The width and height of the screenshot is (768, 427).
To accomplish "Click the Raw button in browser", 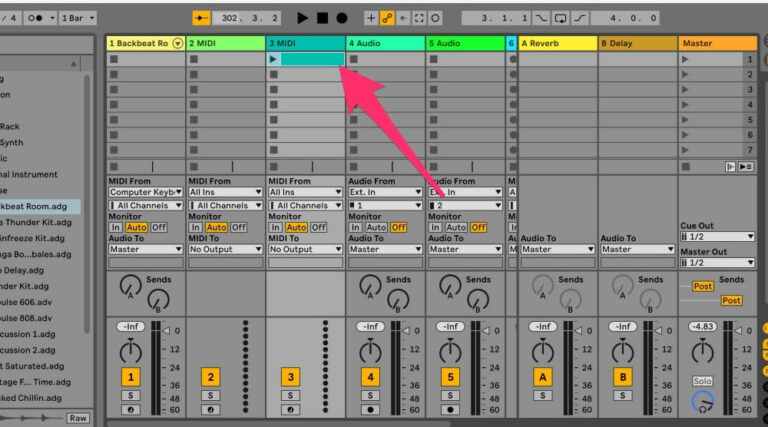I will tap(78, 418).
